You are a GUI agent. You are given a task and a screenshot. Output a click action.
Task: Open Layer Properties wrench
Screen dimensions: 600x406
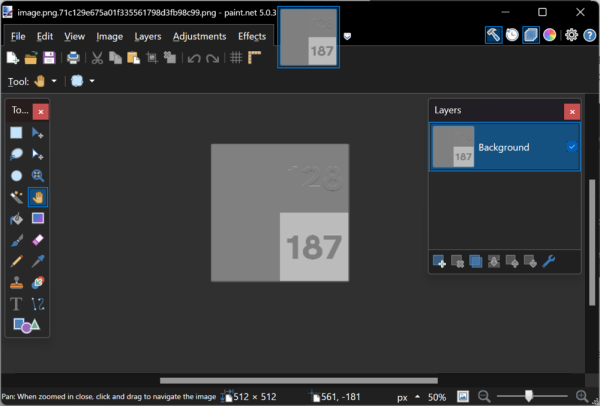pos(548,261)
